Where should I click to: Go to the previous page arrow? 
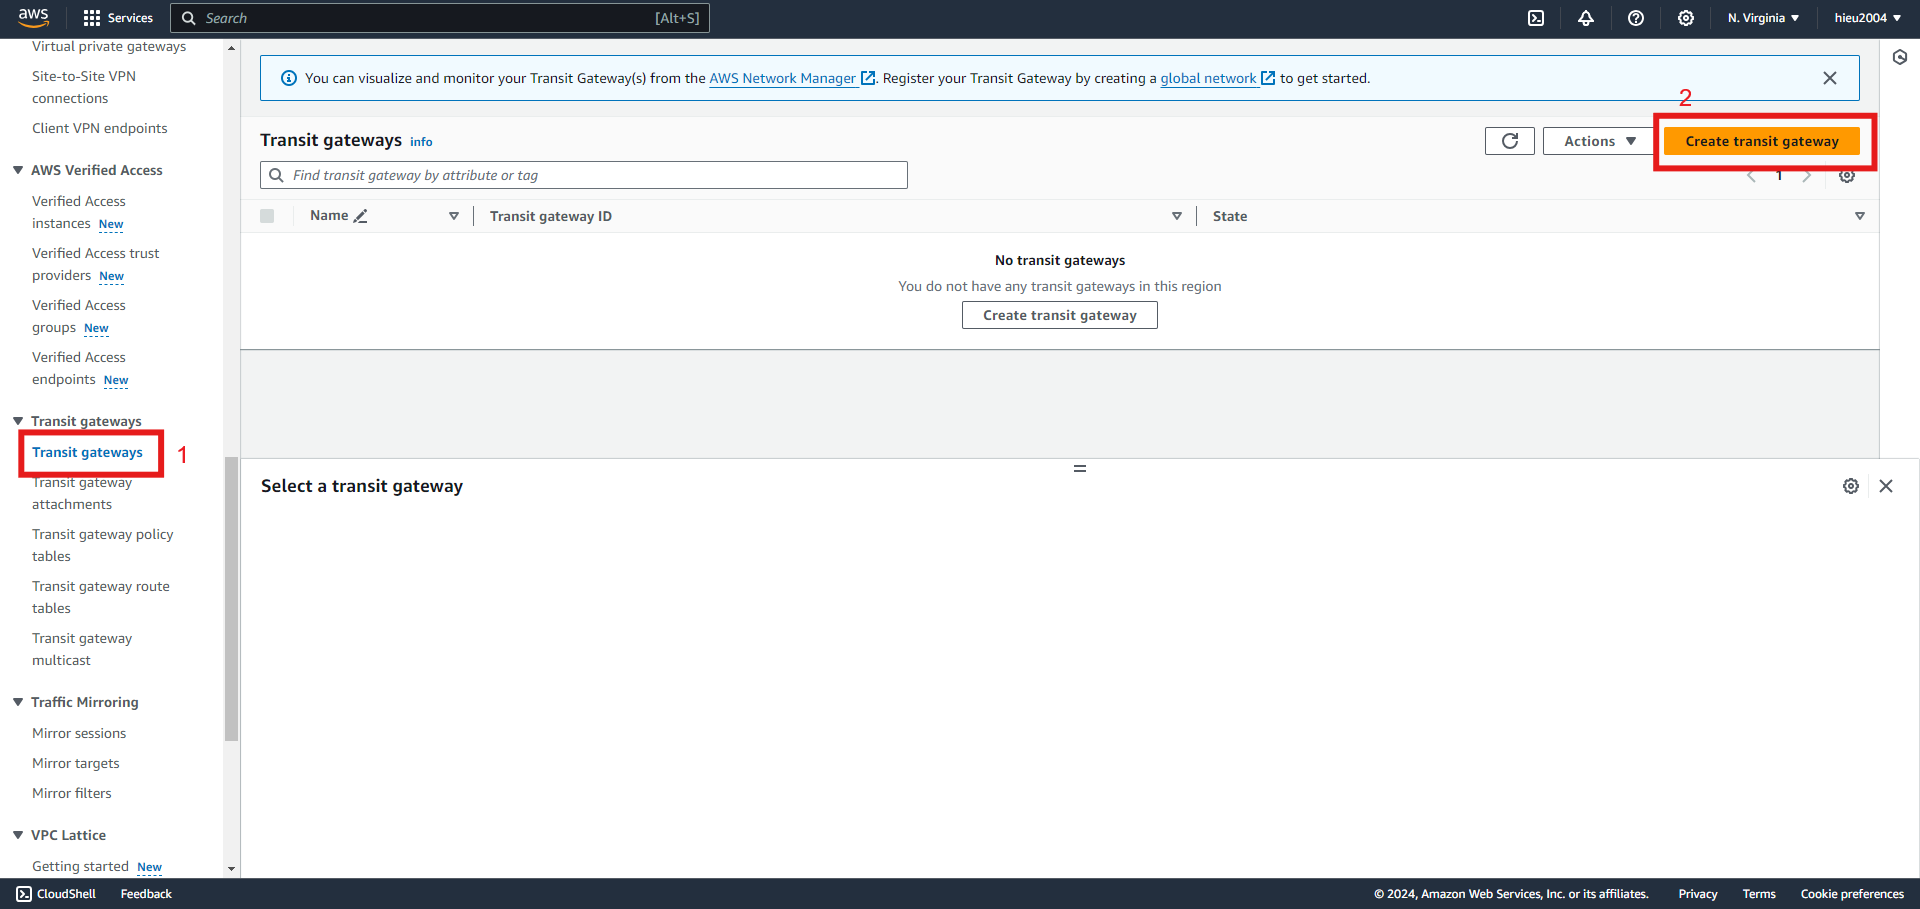1751,176
